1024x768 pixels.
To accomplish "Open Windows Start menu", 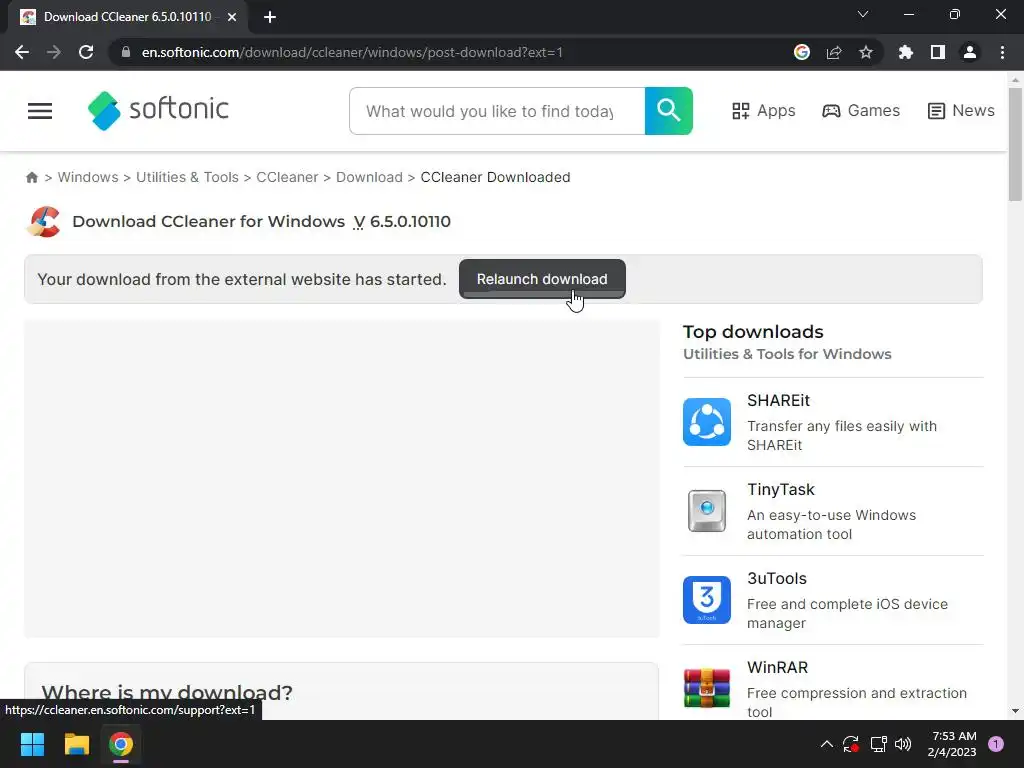I will (32, 744).
